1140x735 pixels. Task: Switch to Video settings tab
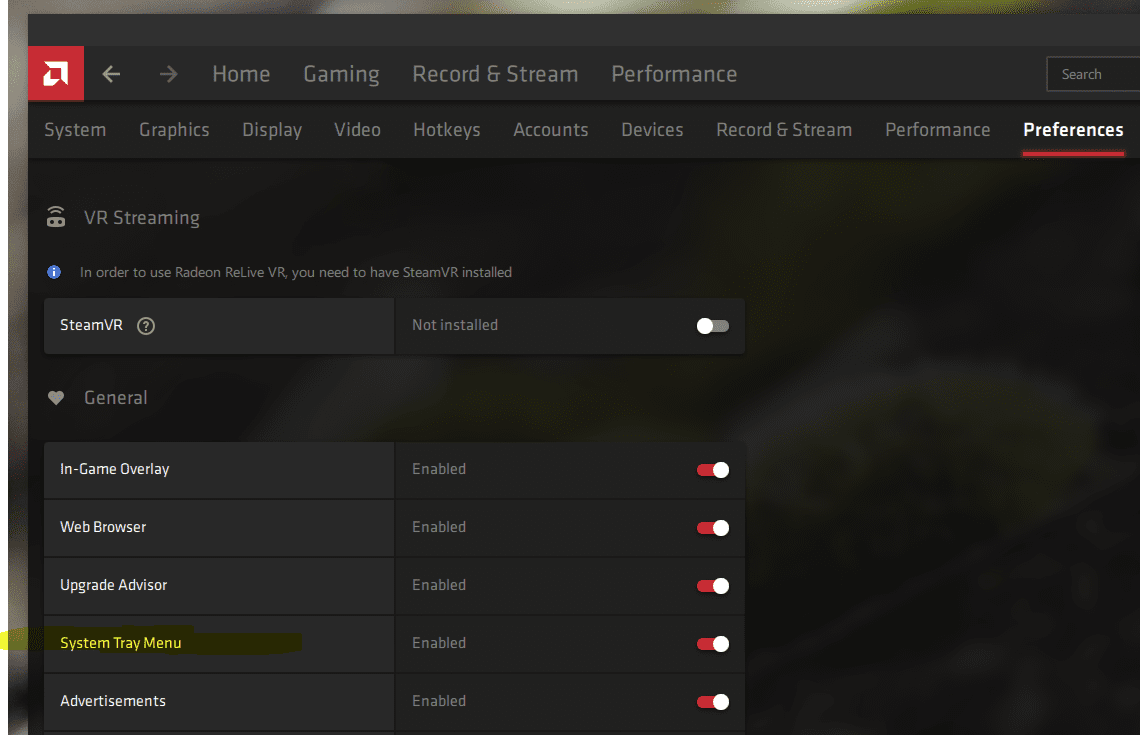[357, 130]
